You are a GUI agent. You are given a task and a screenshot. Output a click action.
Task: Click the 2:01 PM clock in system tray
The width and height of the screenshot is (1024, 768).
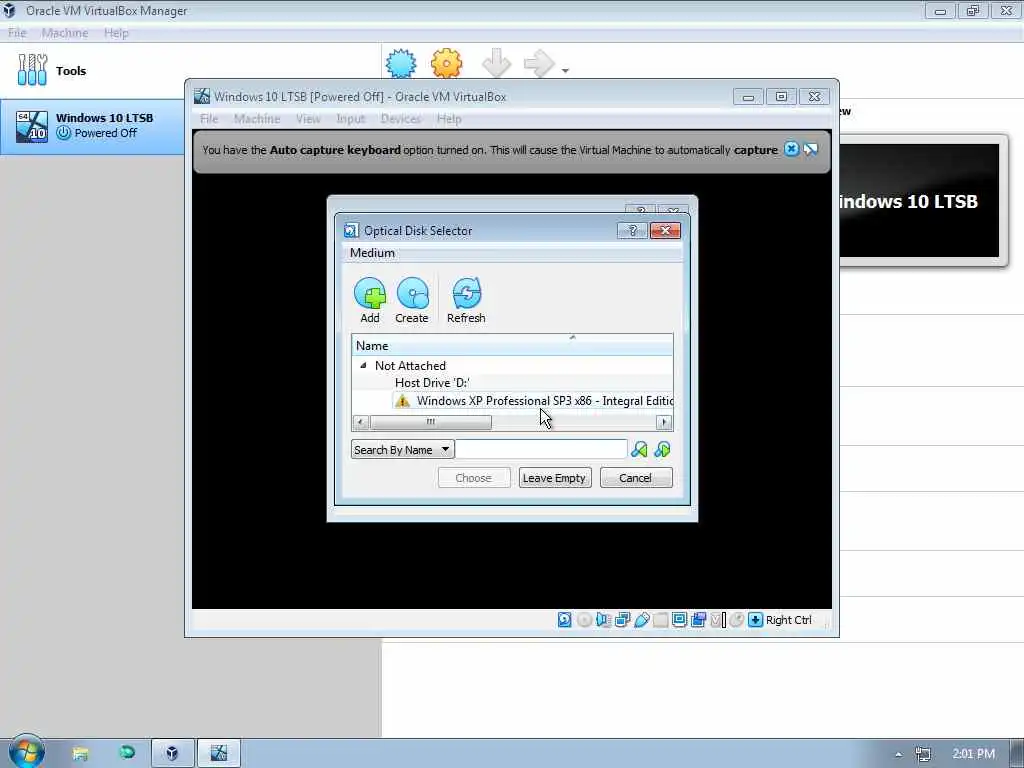pos(973,754)
